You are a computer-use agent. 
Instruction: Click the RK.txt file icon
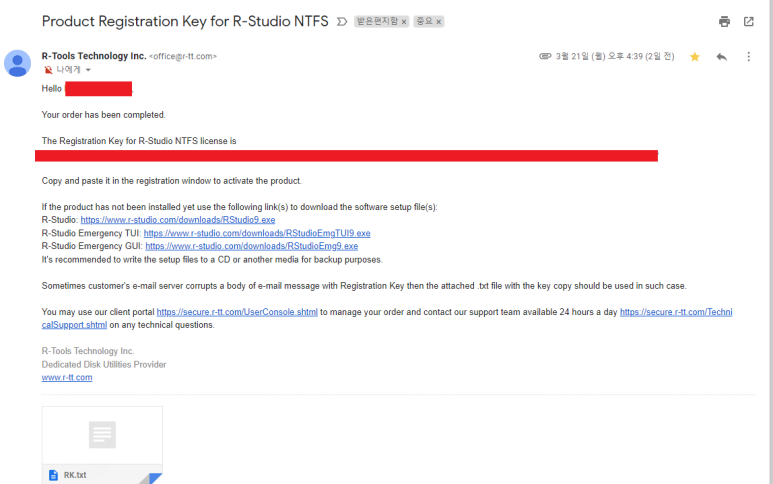point(53,475)
